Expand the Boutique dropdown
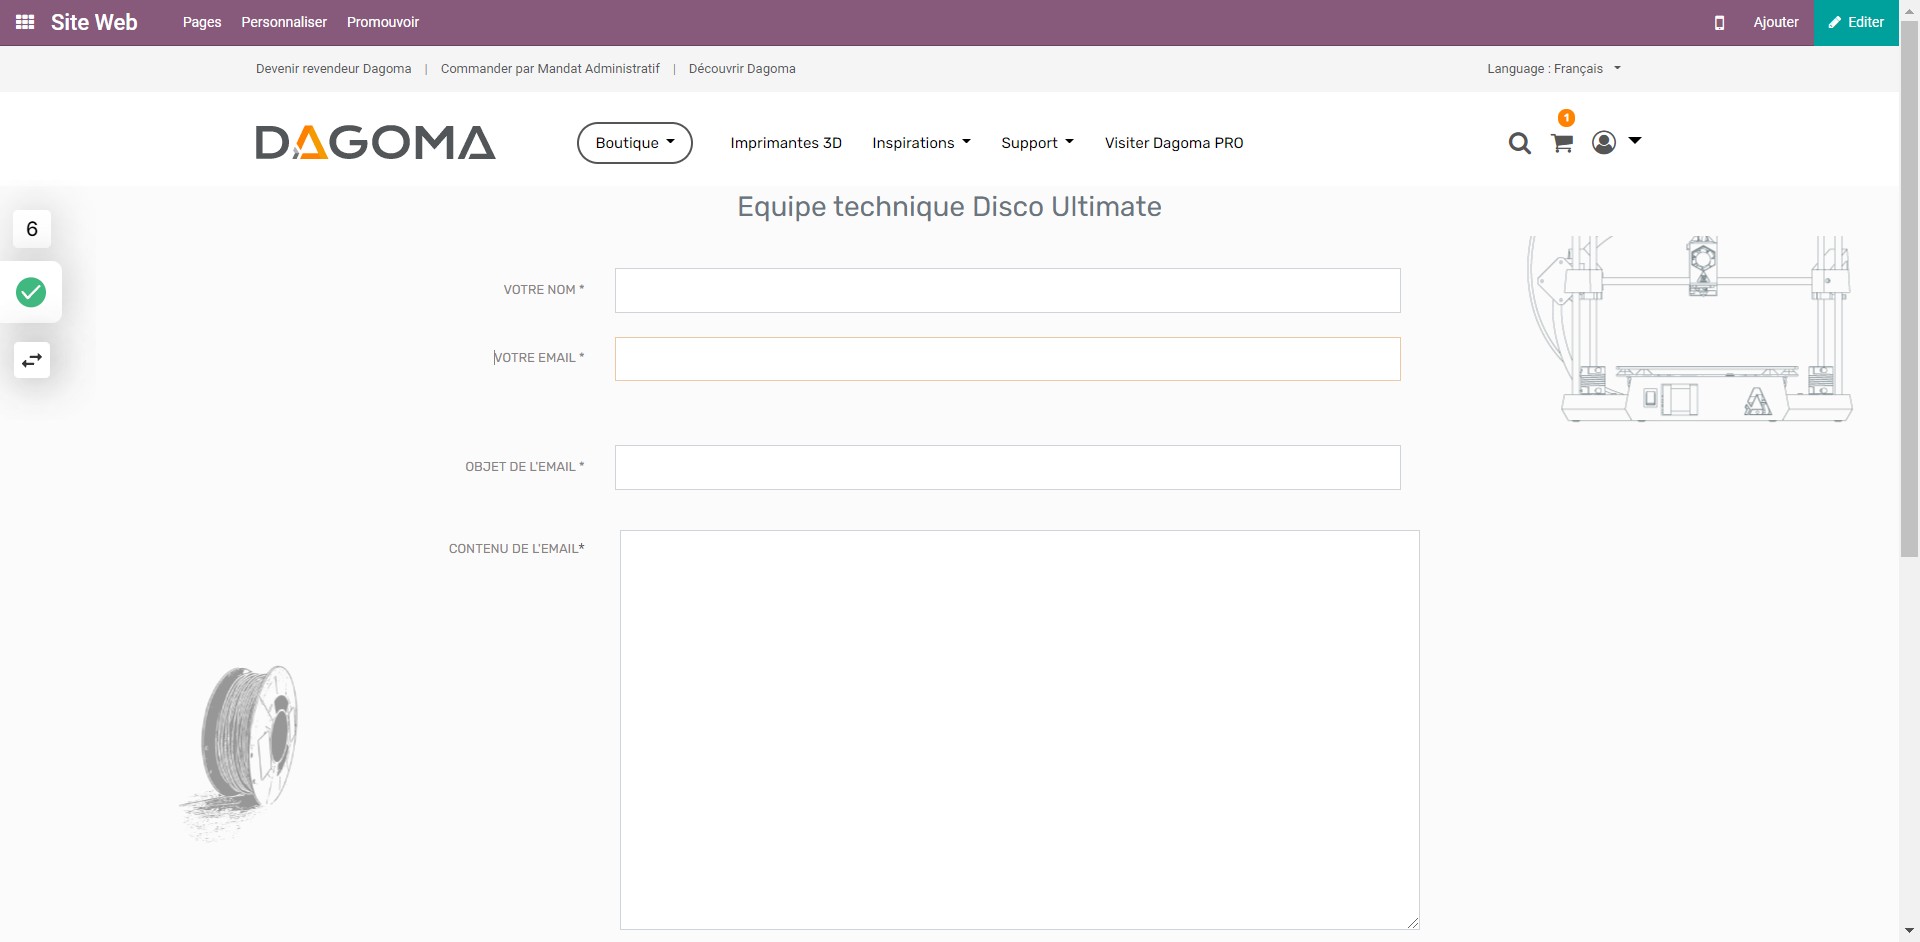The width and height of the screenshot is (1920, 942). 635,143
